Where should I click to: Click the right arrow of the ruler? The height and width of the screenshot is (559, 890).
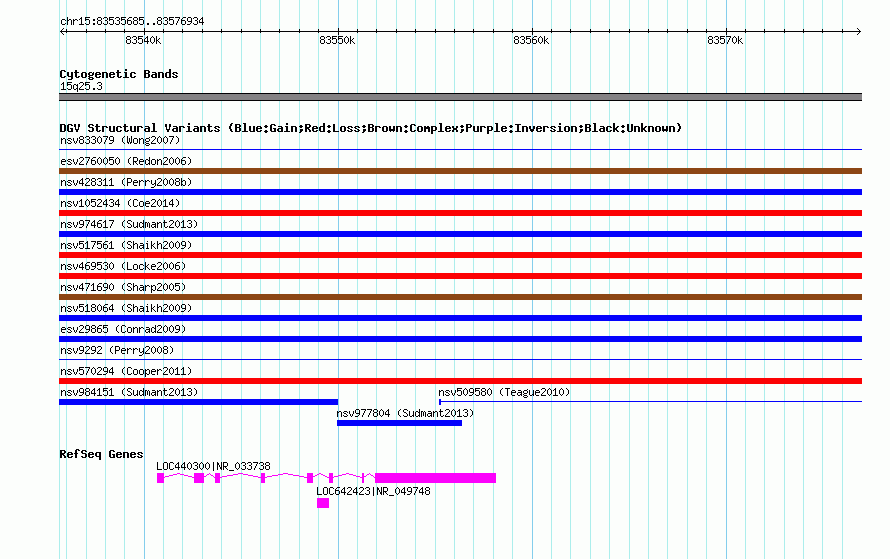(x=858, y=31)
